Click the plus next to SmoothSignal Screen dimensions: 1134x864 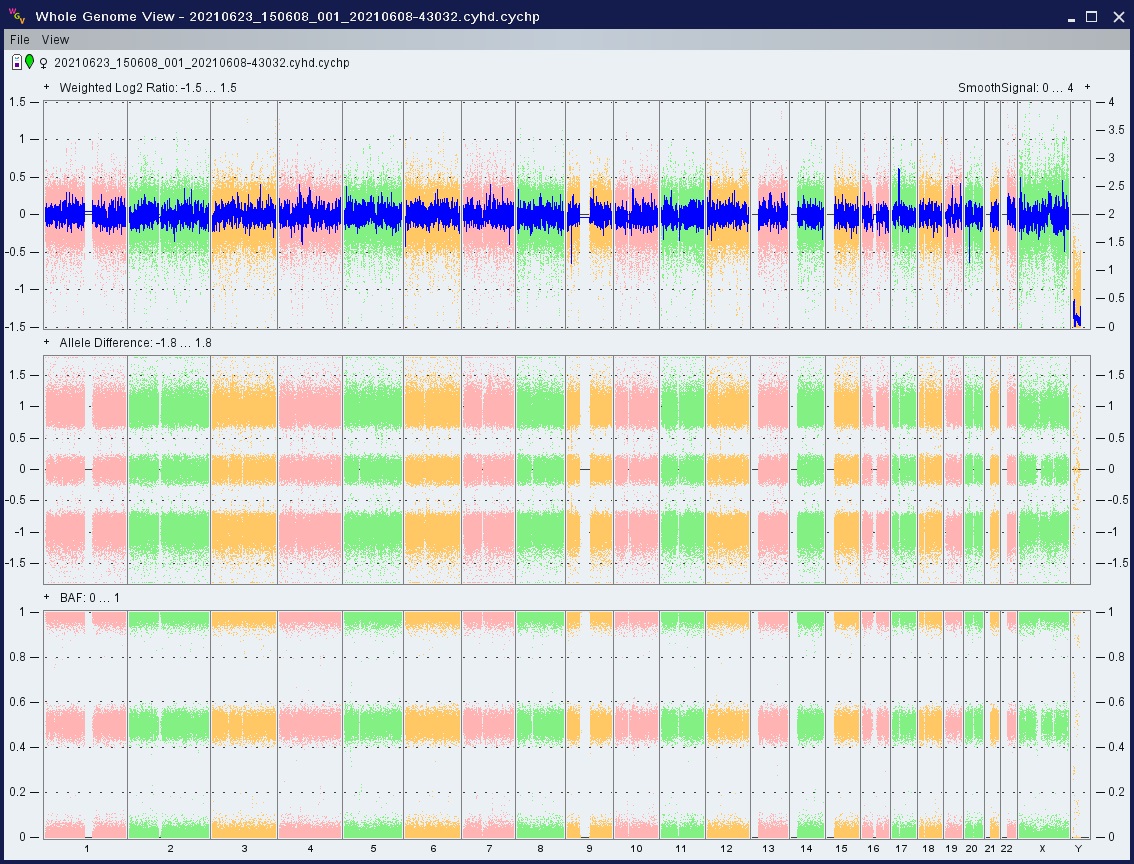(1087, 88)
